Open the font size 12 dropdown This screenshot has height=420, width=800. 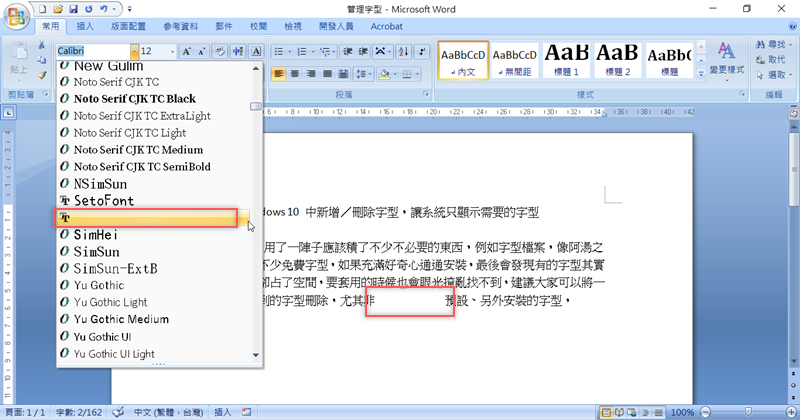coord(172,51)
